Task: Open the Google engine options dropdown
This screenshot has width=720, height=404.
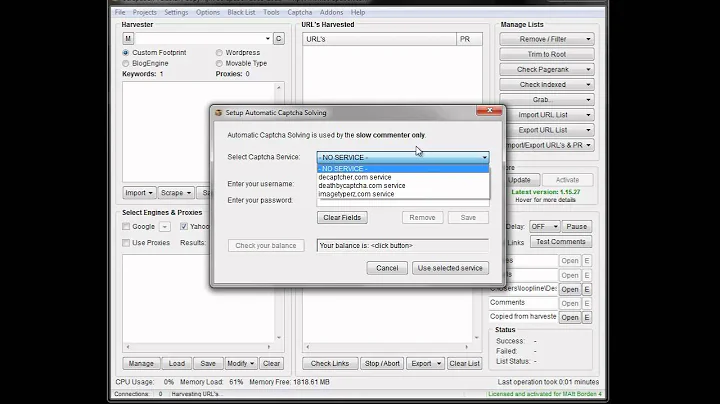Action: (165, 226)
